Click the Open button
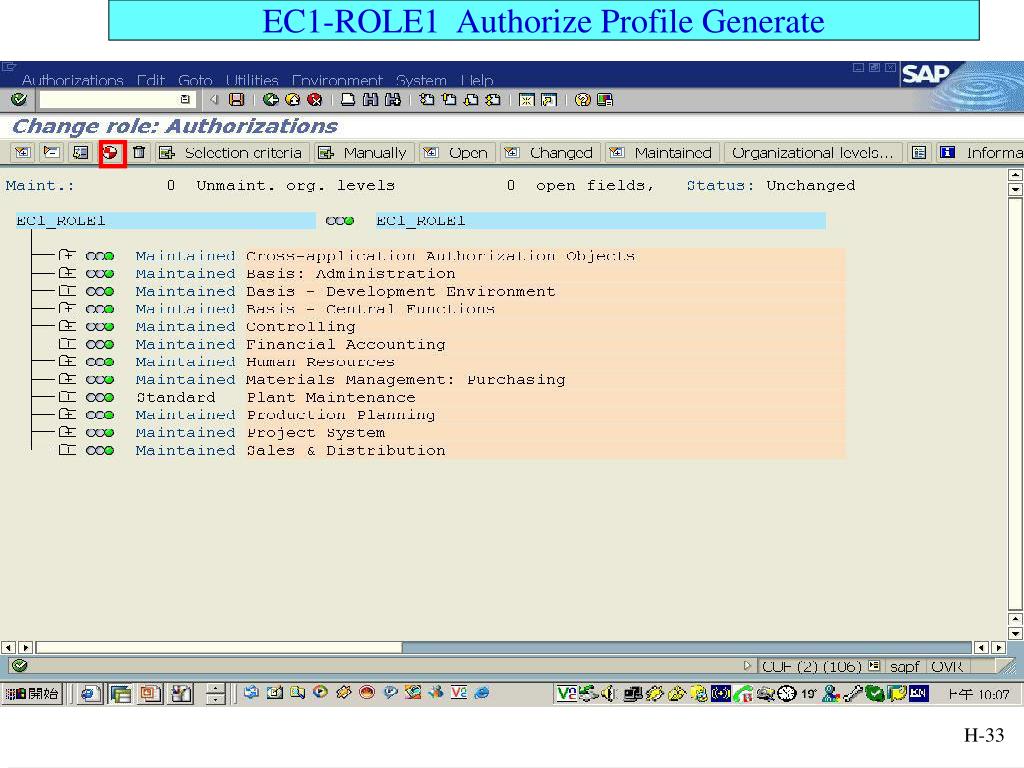Image resolution: width=1024 pixels, height=768 pixels. click(457, 152)
